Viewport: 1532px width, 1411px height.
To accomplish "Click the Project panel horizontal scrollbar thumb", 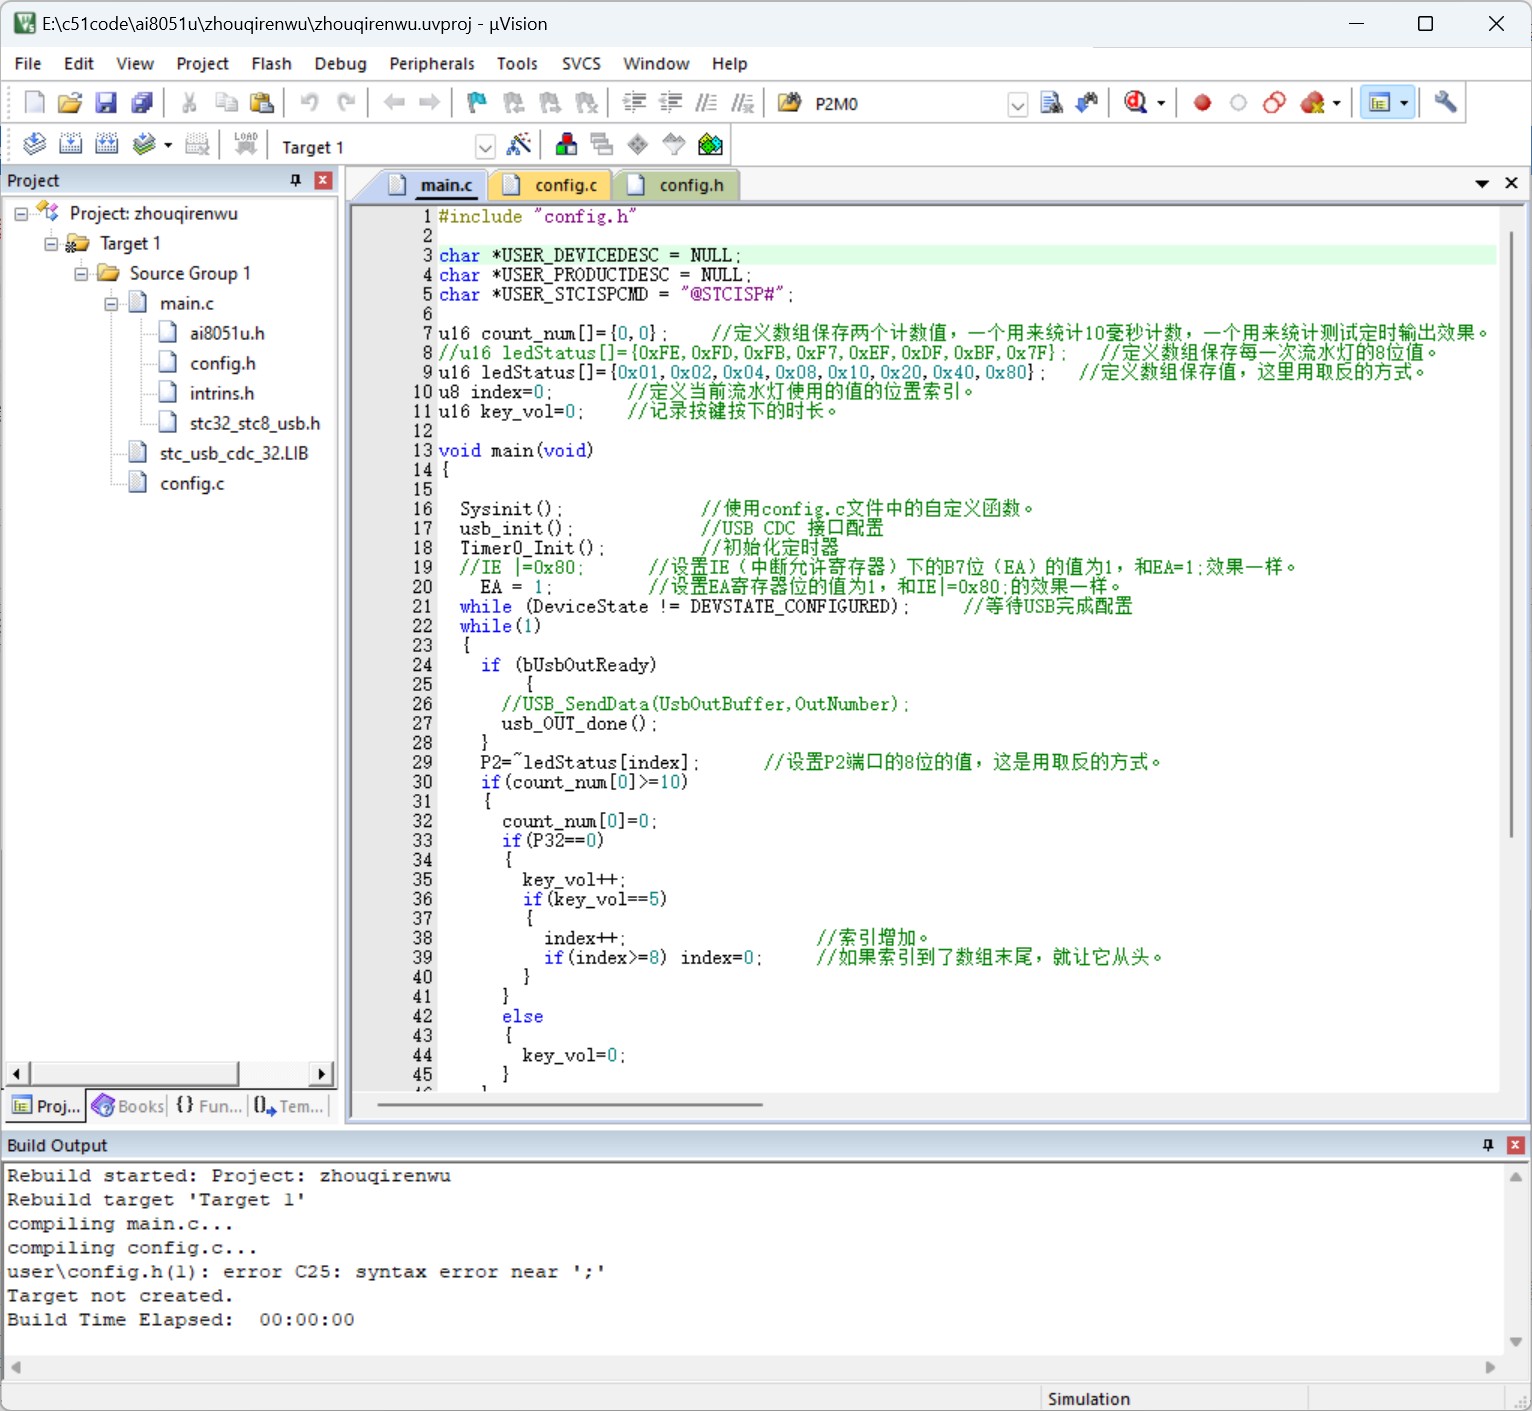I will pyautogui.click(x=134, y=1074).
